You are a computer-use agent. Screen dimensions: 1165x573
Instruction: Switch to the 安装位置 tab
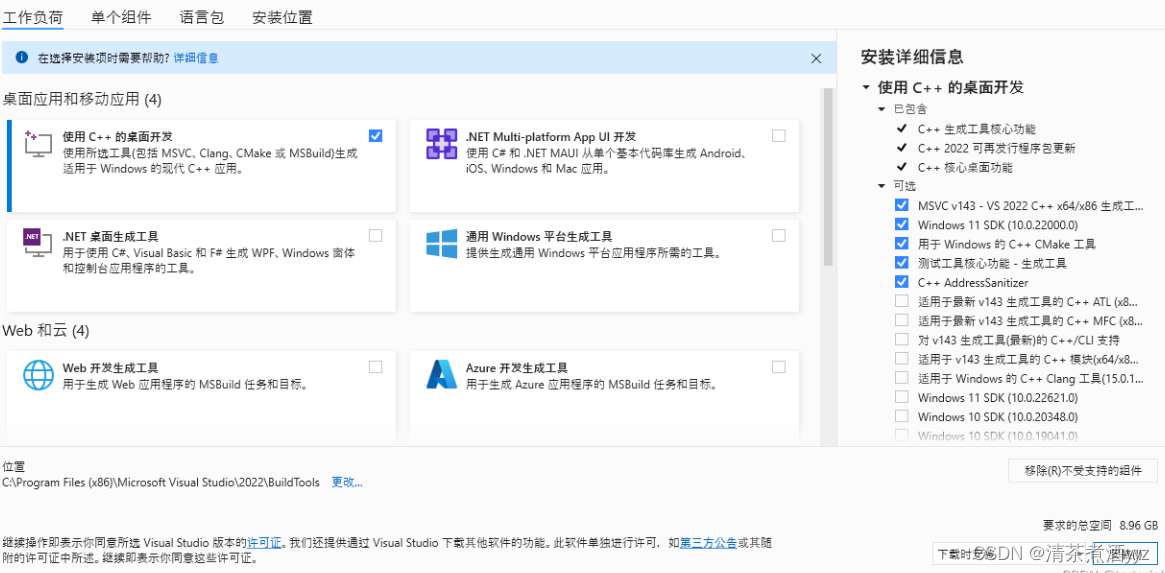(282, 17)
